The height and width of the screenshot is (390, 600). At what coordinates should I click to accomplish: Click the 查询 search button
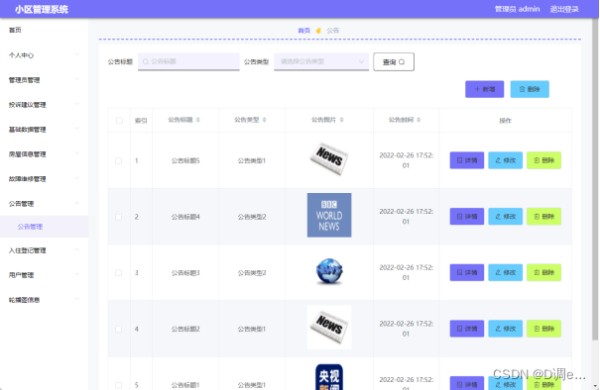(x=394, y=62)
